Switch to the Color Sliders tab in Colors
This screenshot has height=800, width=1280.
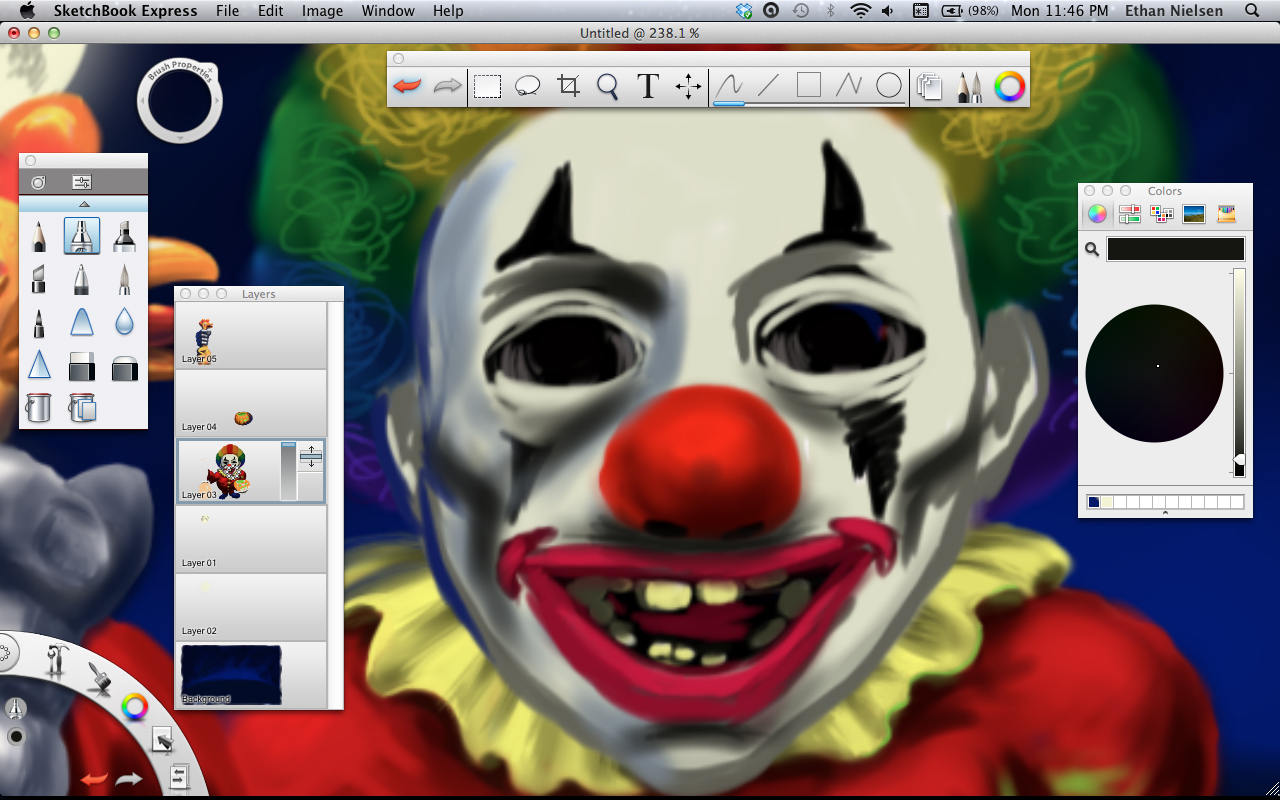click(x=1130, y=213)
